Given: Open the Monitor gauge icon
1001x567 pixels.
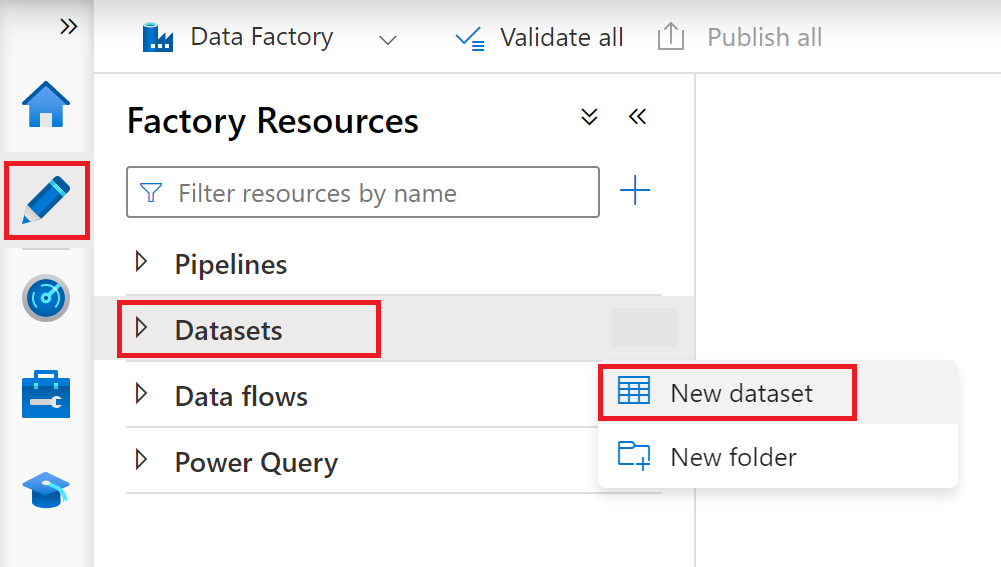Looking at the screenshot, I should tap(46, 298).
